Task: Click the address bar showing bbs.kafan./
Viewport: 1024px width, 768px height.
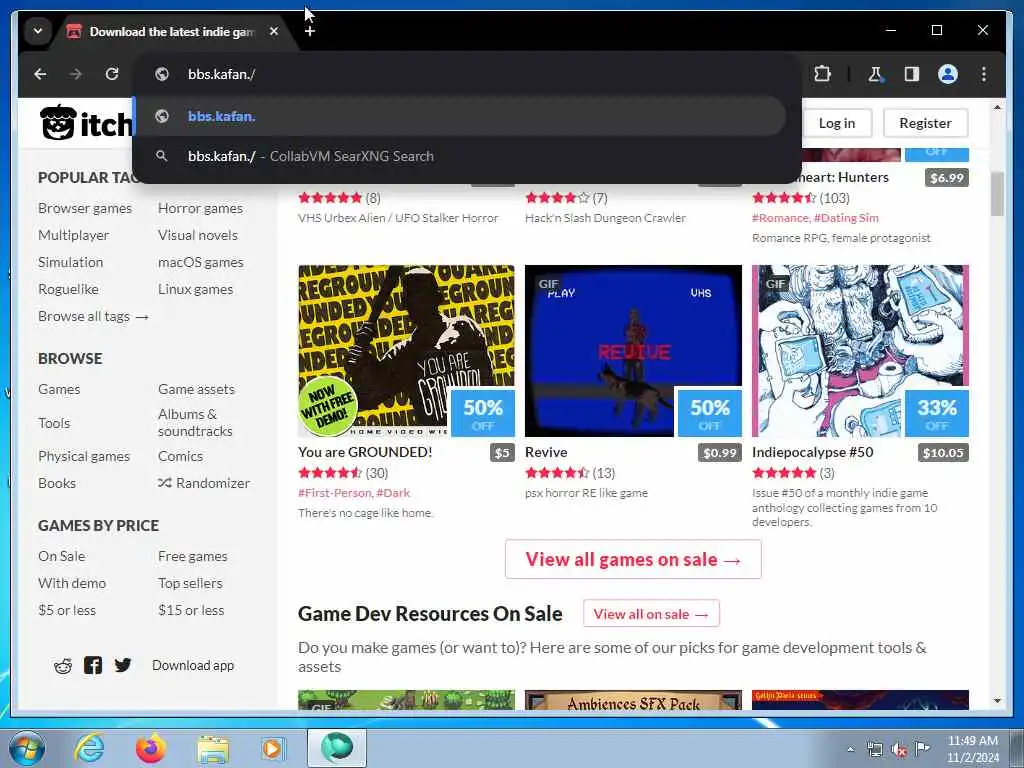Action: click(466, 74)
